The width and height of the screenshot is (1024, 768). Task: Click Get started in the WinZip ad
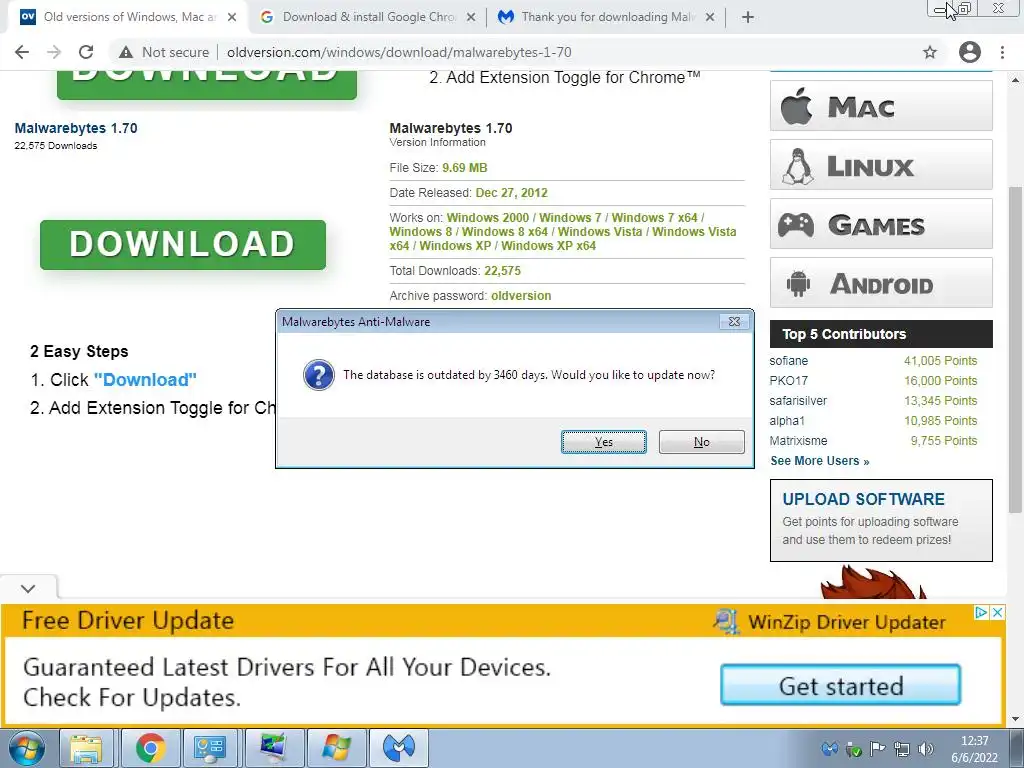840,686
